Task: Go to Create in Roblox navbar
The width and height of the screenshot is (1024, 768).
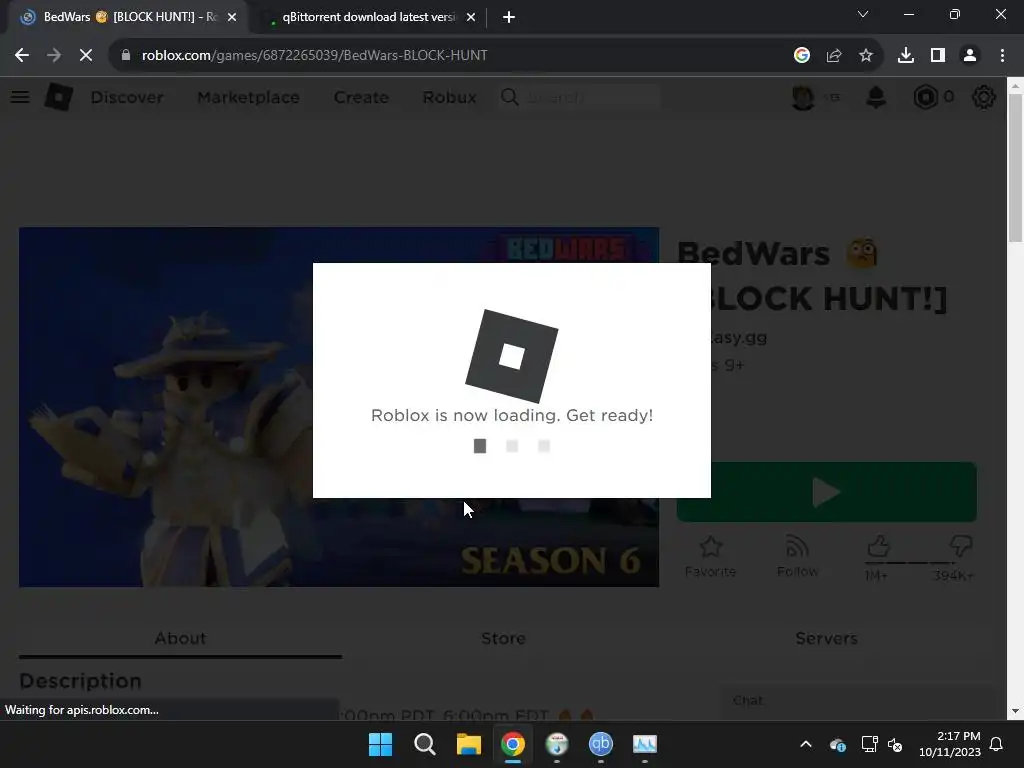Action: point(361,97)
